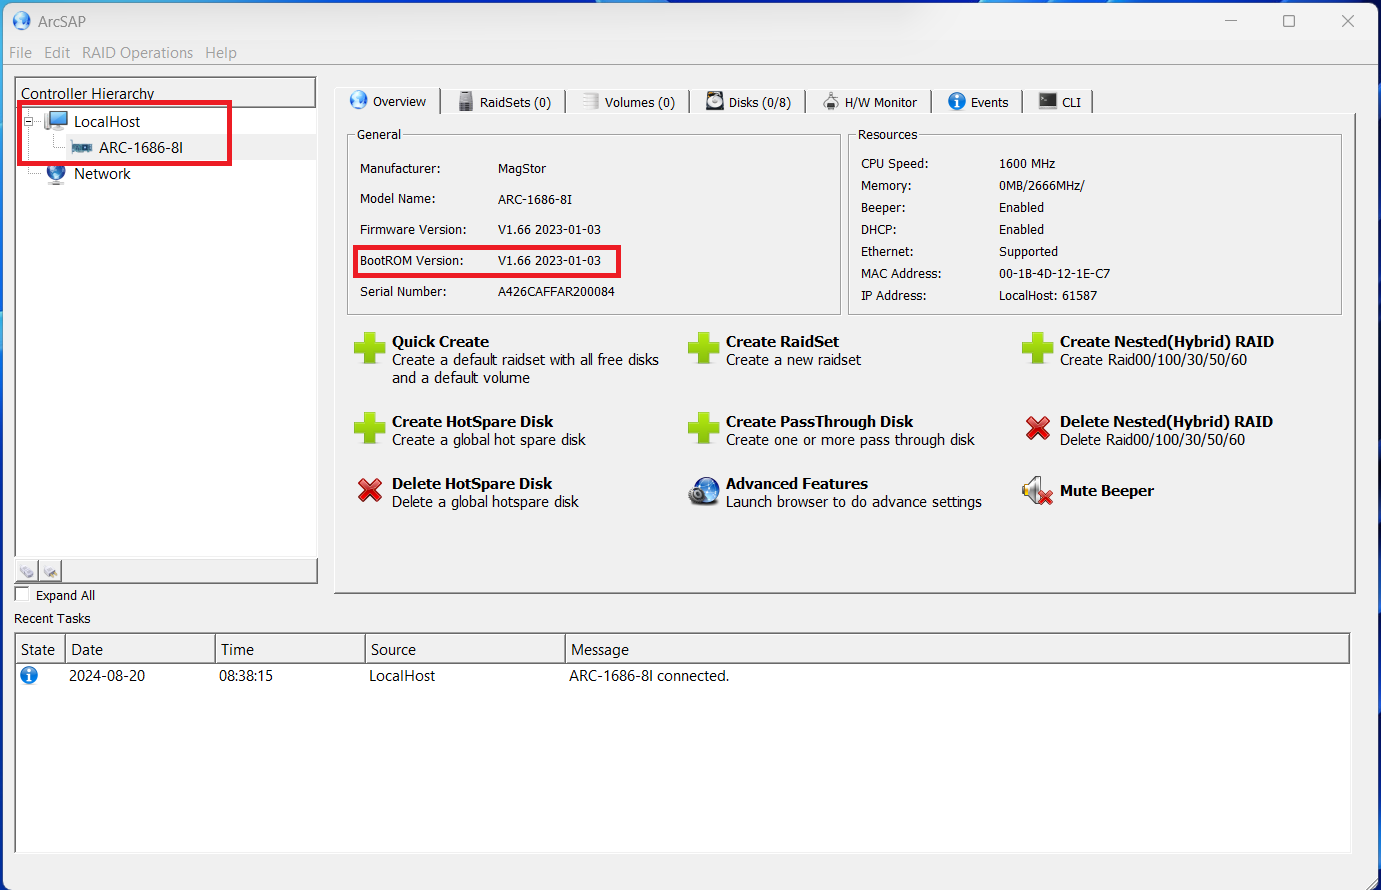Click the Create PassThrough Disk plus icon

pyautogui.click(x=703, y=428)
